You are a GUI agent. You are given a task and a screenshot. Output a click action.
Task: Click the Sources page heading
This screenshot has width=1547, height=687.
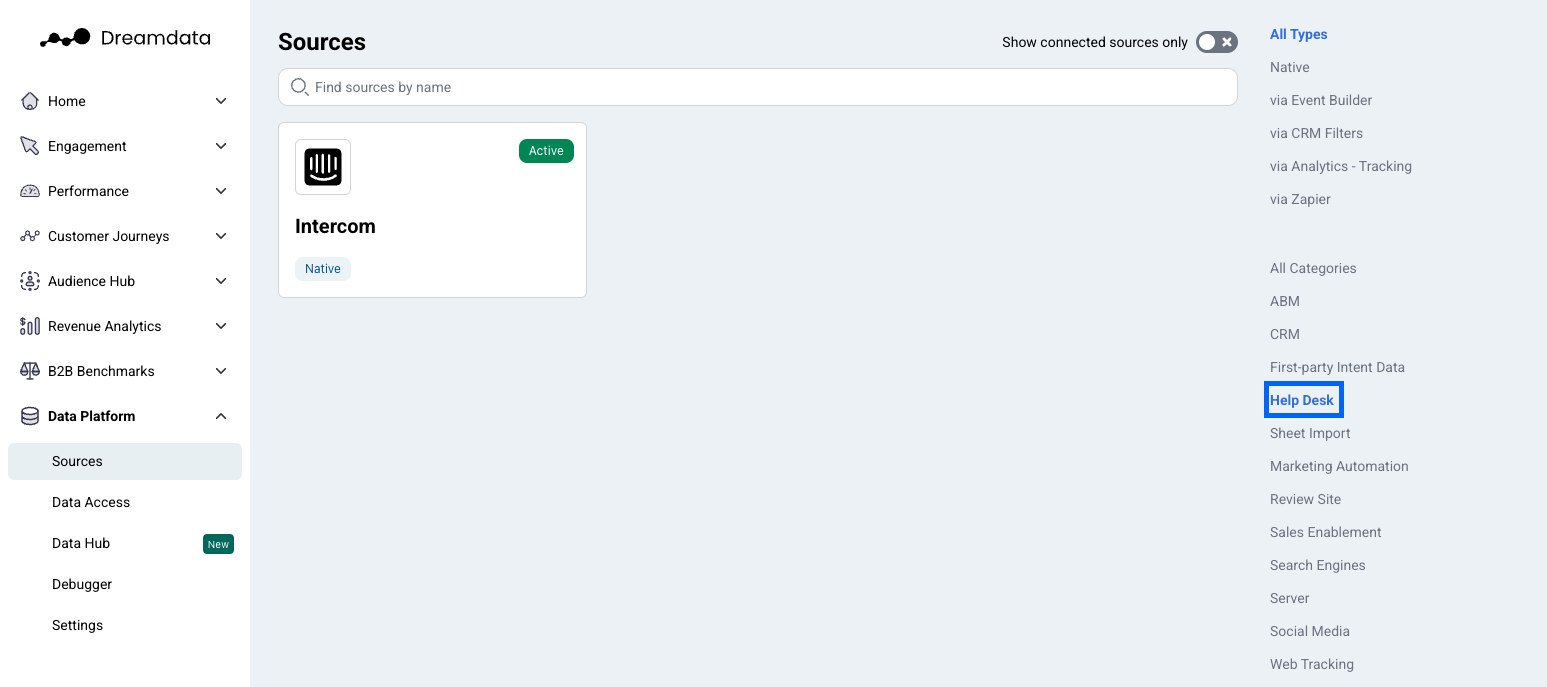322,42
